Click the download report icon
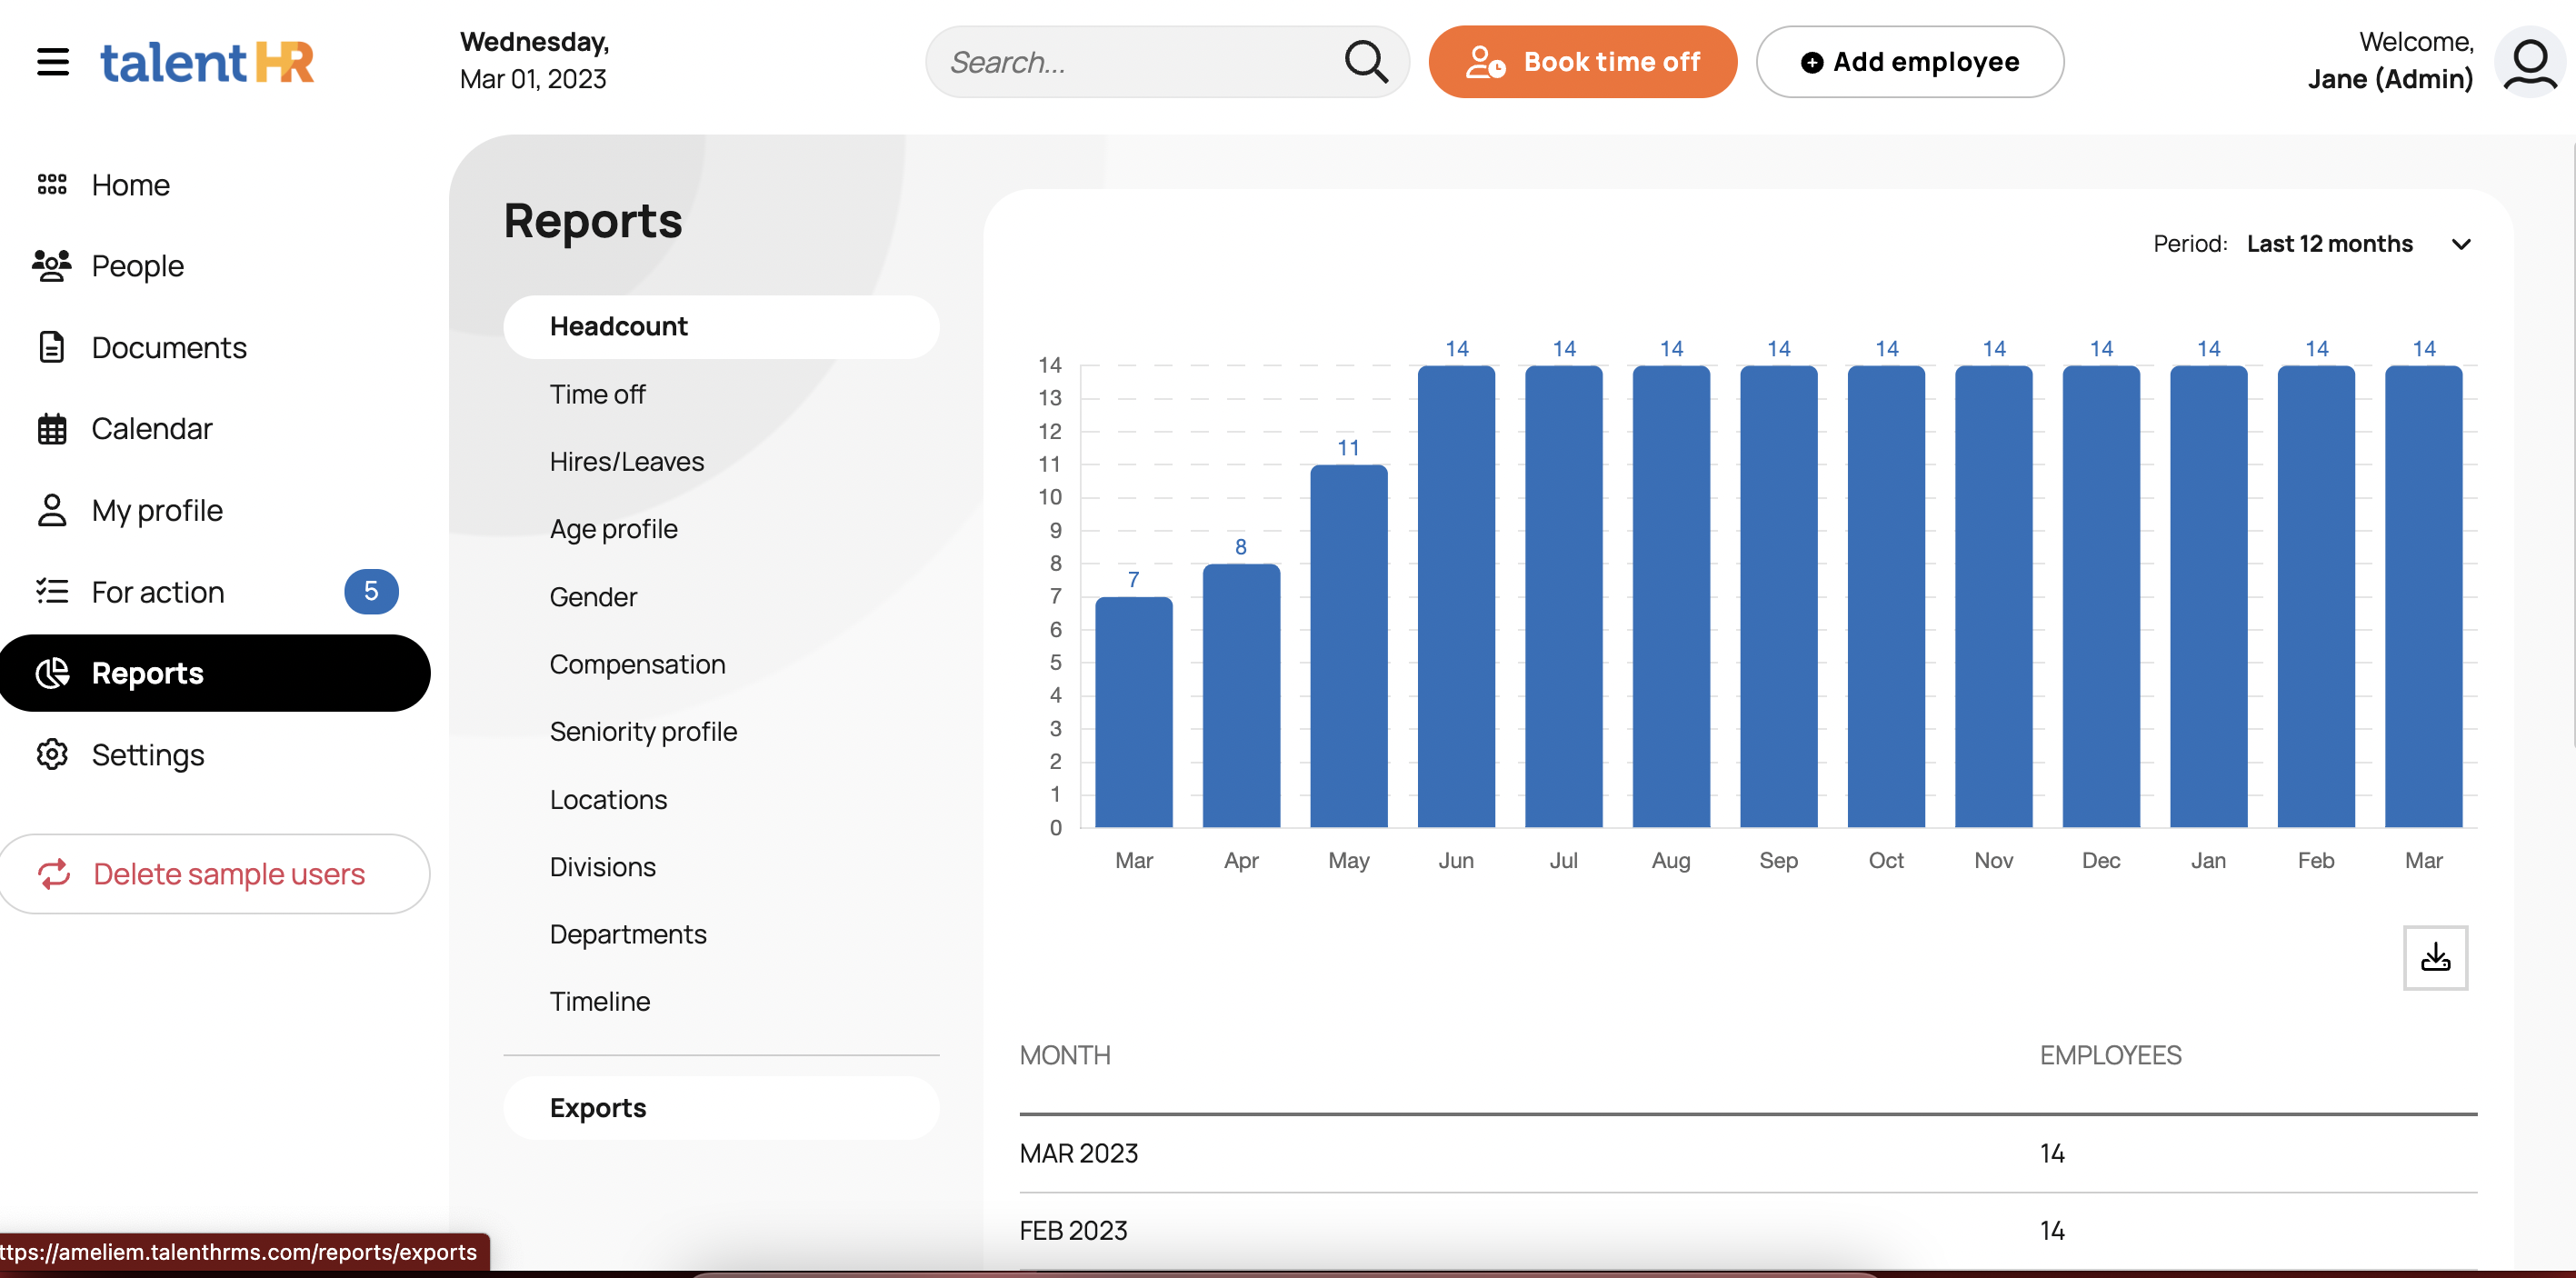Screen dimensions: 2576x1278 tap(2434, 957)
